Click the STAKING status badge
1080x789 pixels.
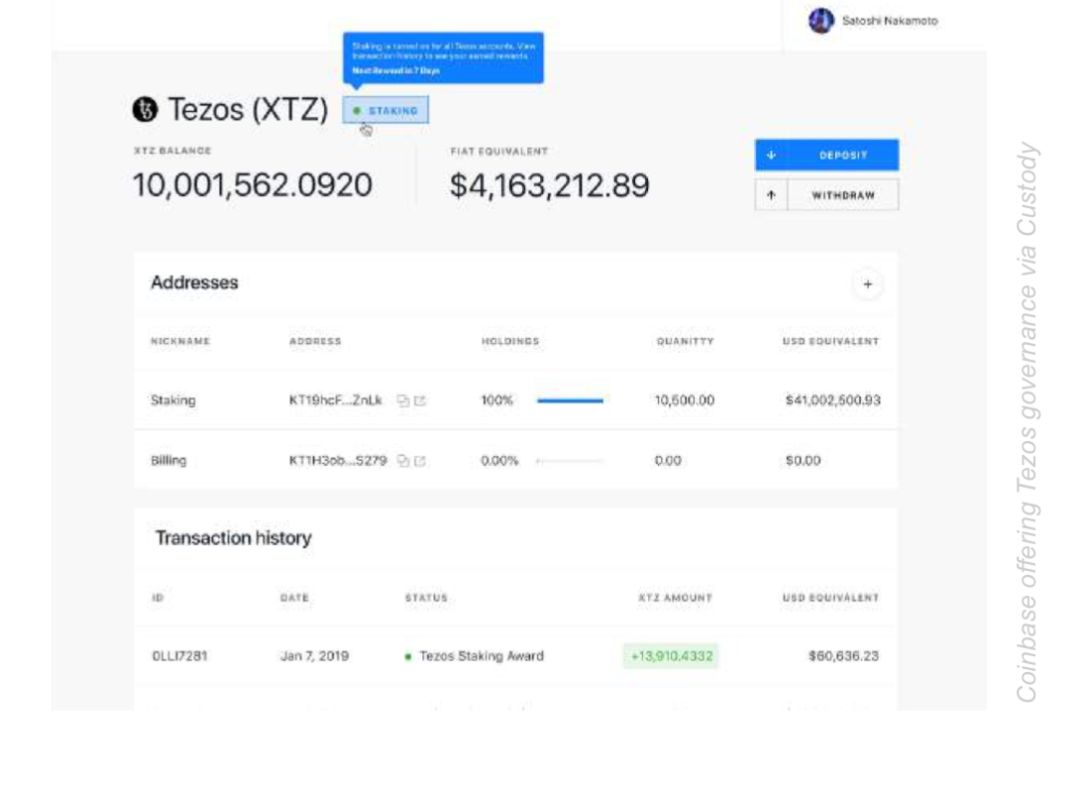386,110
